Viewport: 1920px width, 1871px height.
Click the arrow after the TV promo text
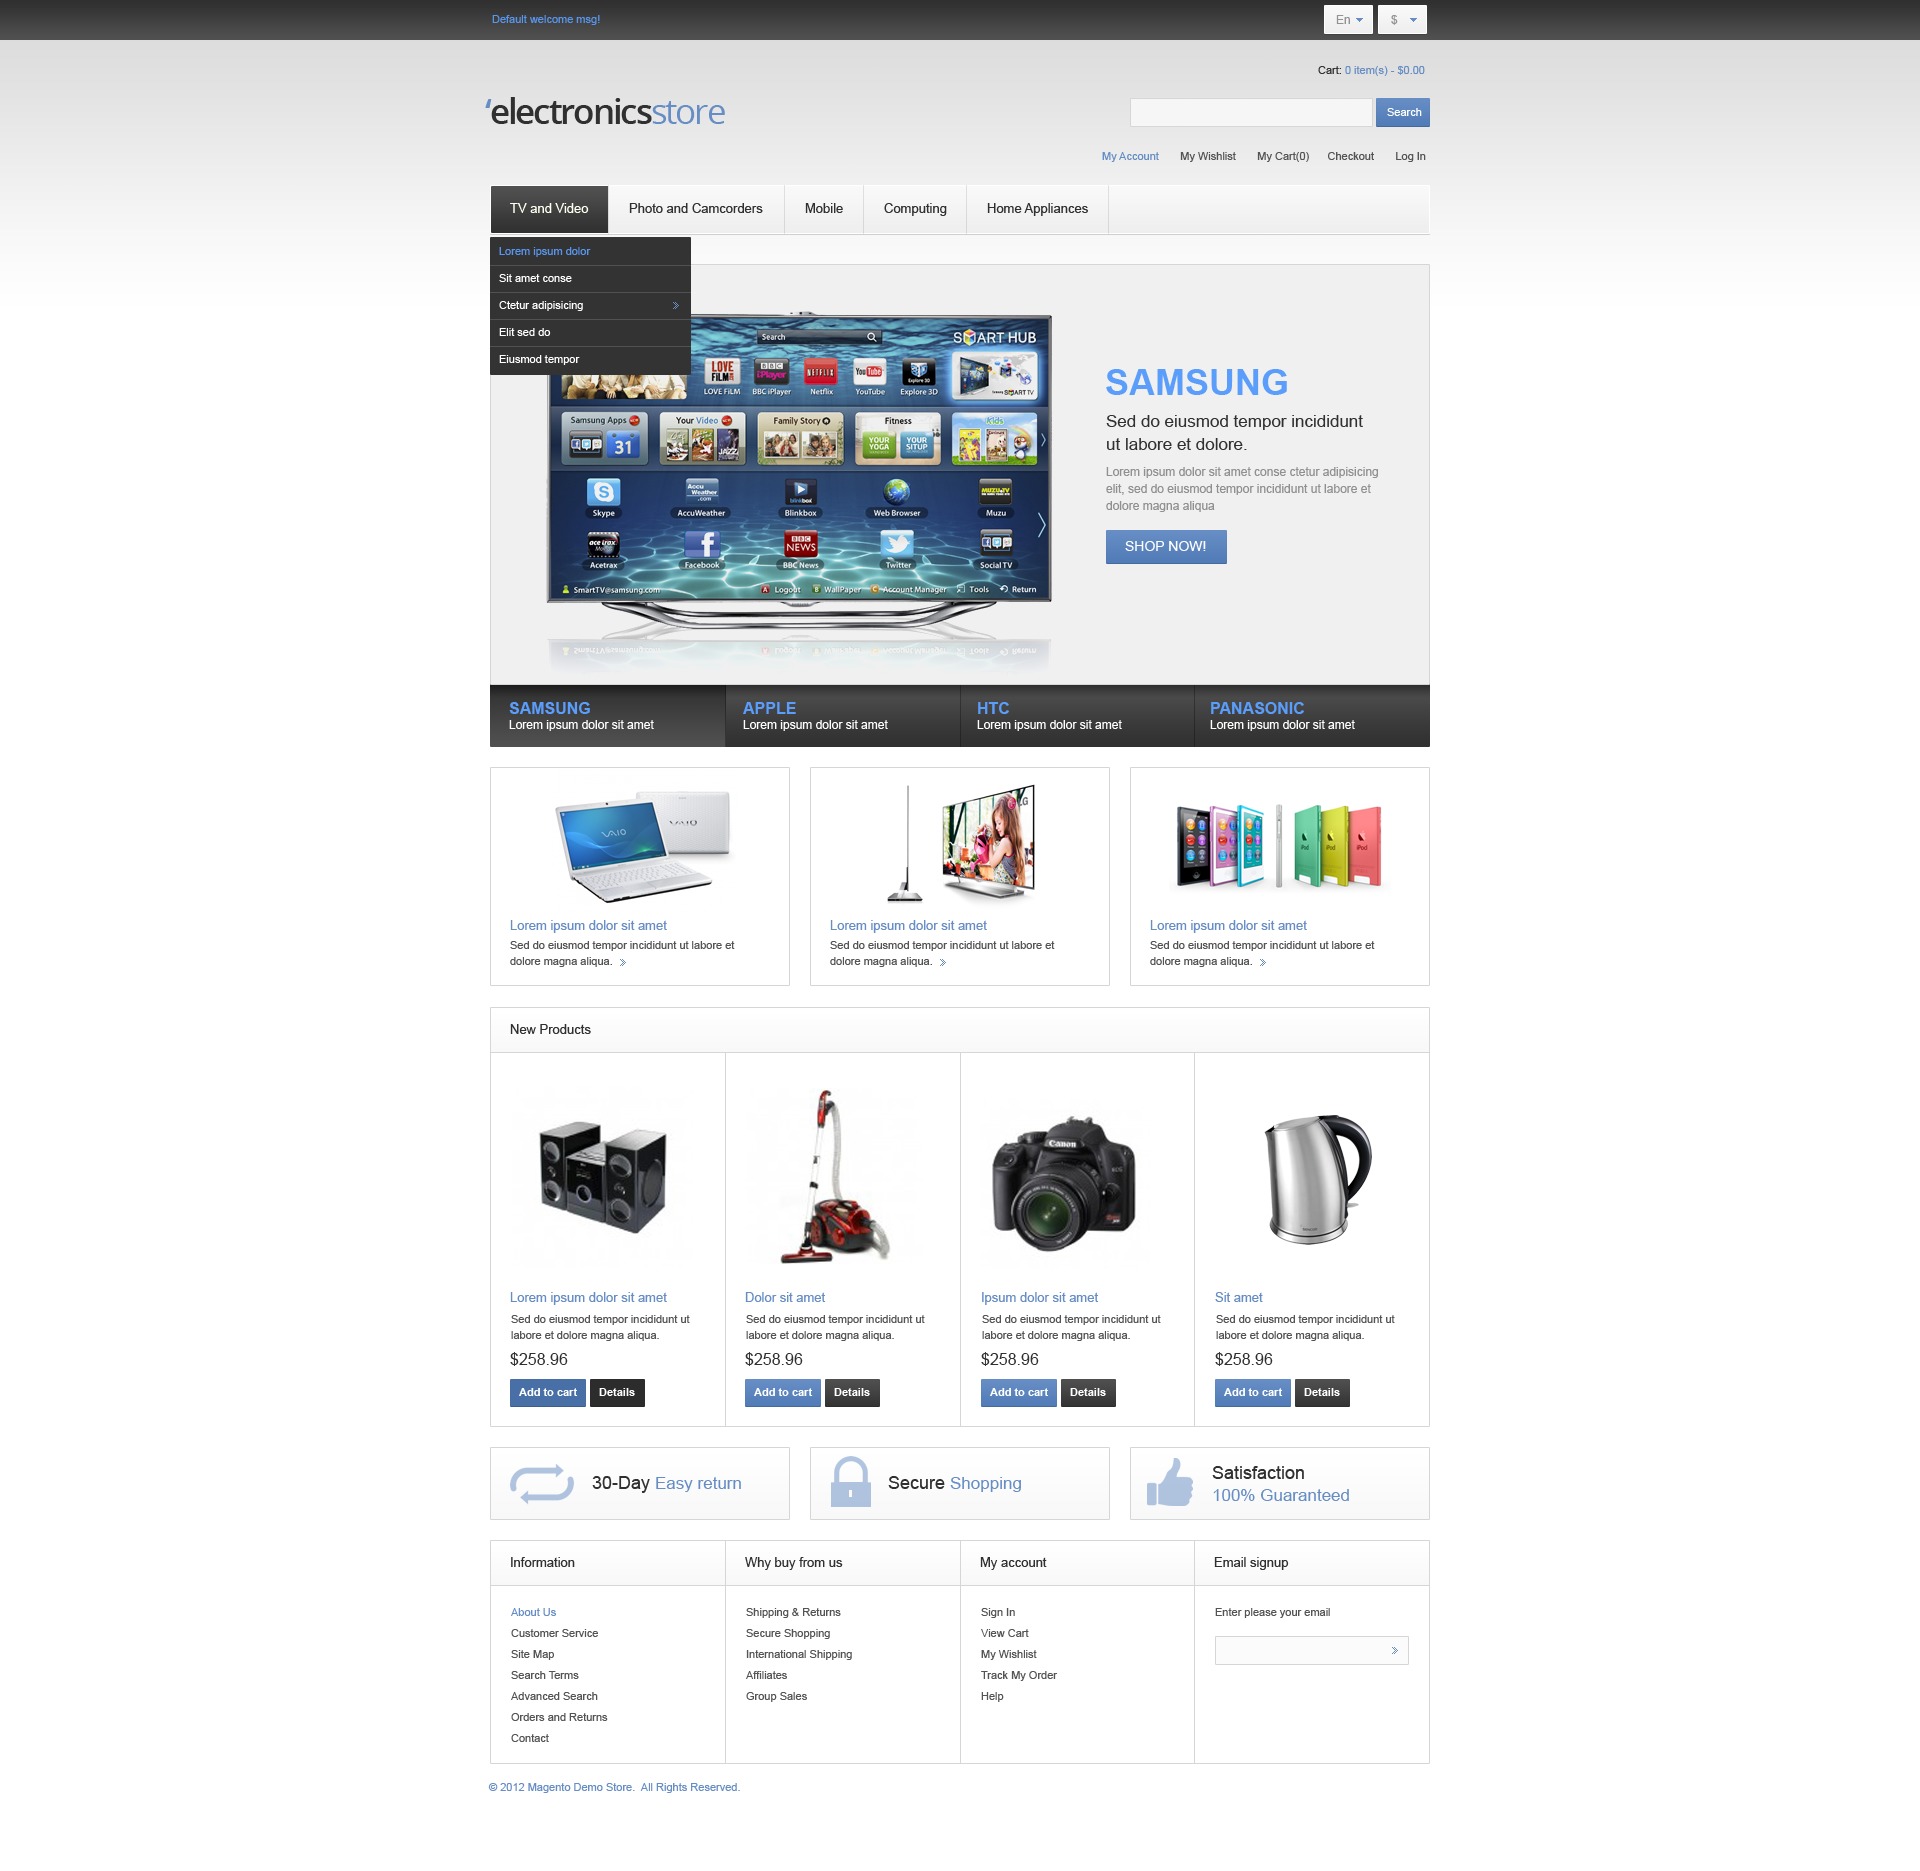pyautogui.click(x=942, y=963)
